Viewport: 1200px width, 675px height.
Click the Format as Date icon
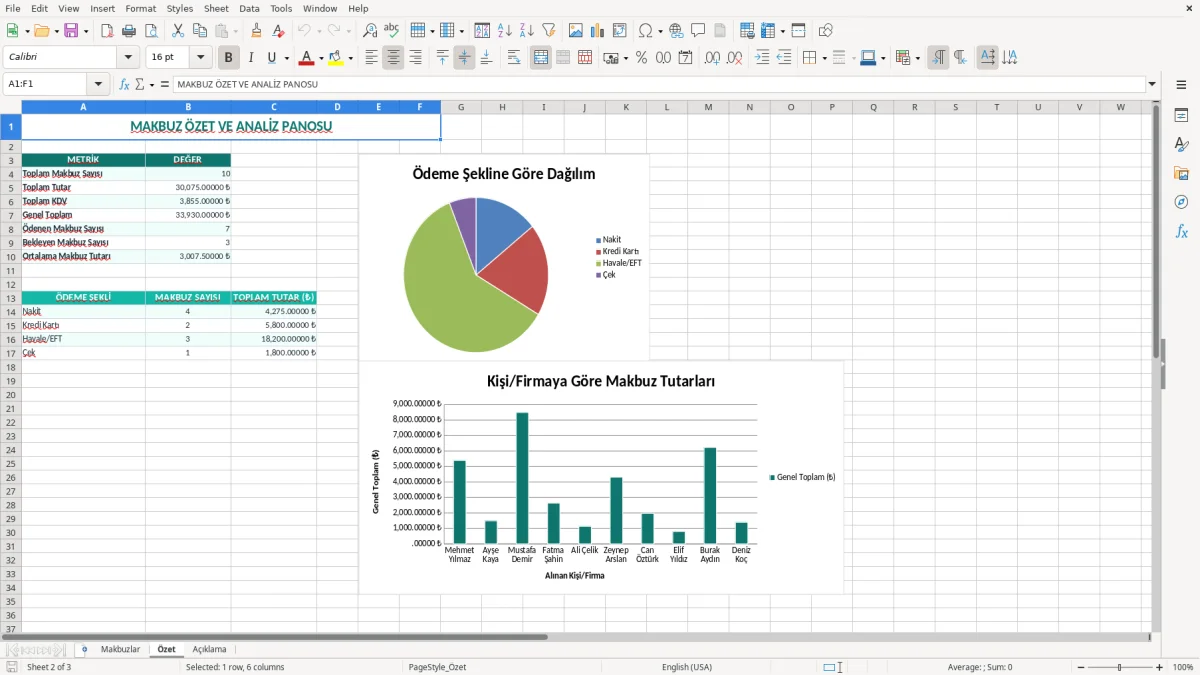tap(686, 58)
